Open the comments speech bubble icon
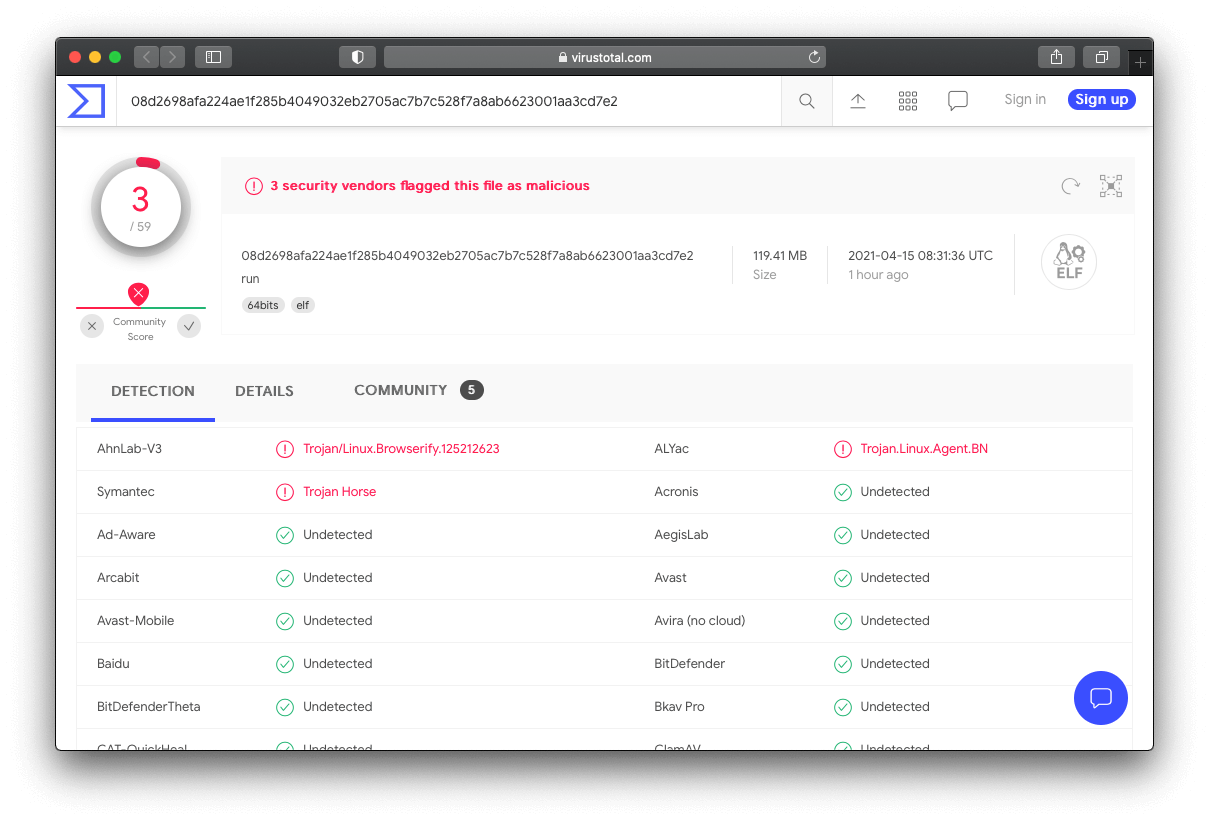 click(x=958, y=101)
